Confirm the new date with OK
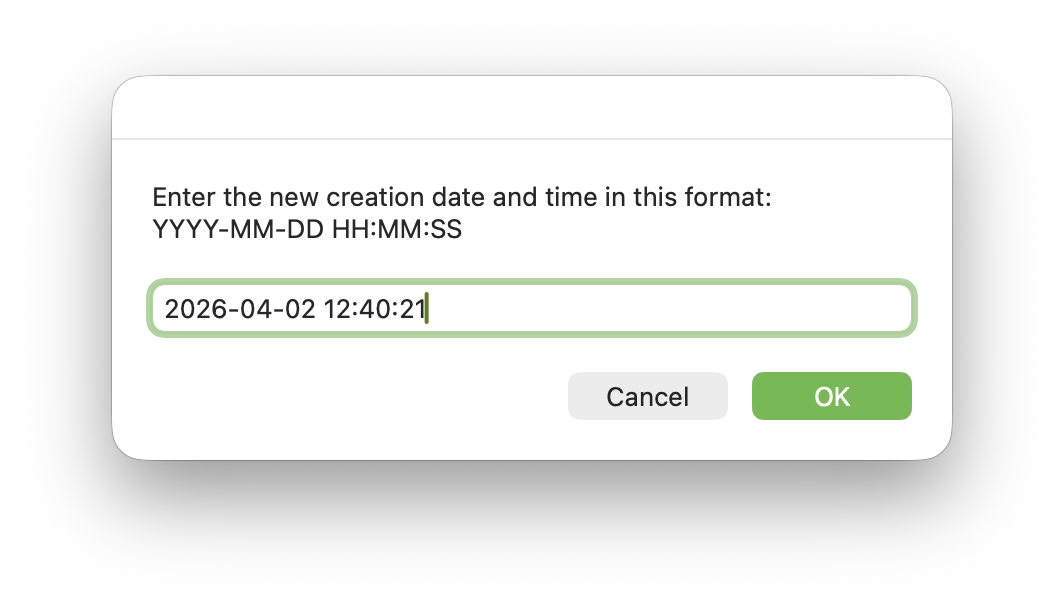 (831, 396)
